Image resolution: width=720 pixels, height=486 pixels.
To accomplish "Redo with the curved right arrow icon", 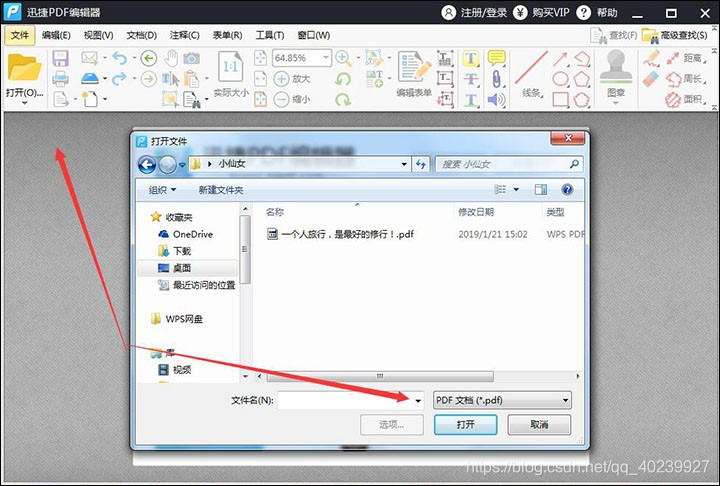I will (119, 79).
